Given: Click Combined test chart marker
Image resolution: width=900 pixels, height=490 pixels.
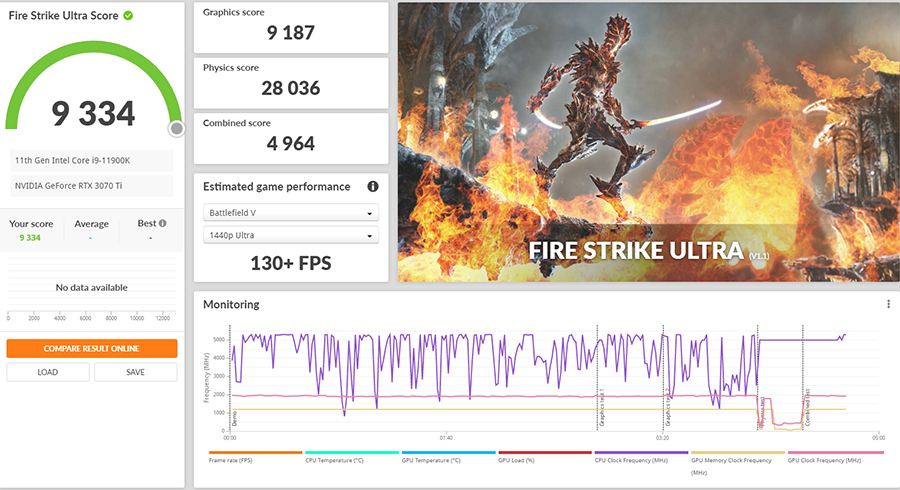Looking at the screenshot, I should click(808, 408).
